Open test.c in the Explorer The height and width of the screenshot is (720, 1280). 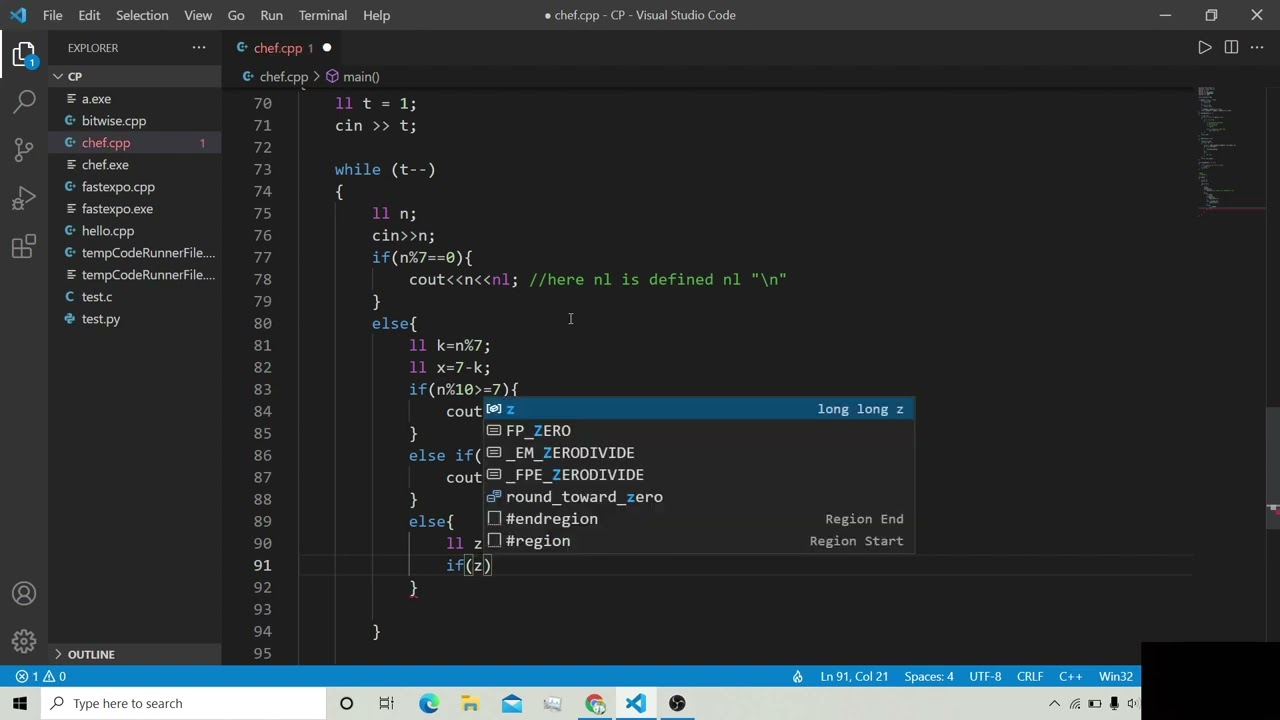(134, 297)
